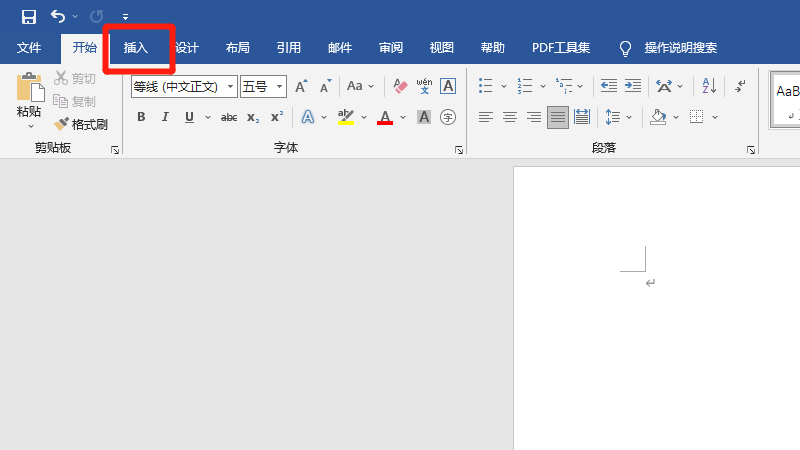Click the Format Painter (格式刷) brush icon

point(62,125)
